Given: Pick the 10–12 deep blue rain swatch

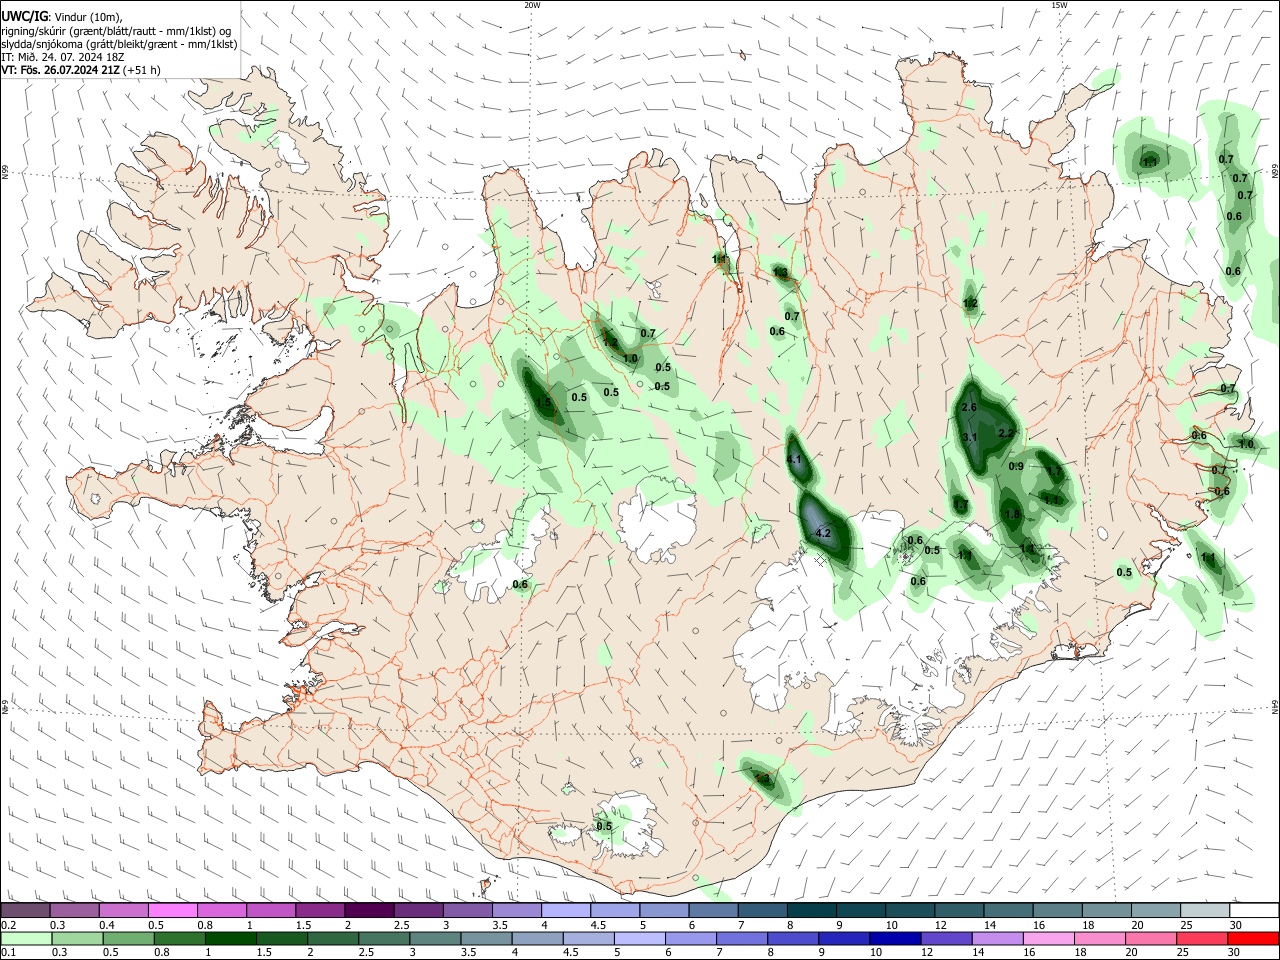Looking at the screenshot, I should [x=893, y=938].
